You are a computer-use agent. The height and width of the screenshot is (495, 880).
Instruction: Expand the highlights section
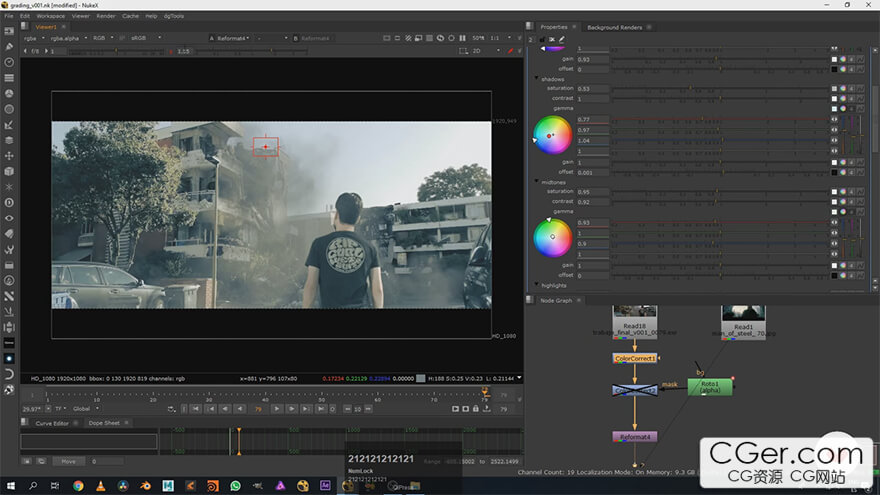pos(537,285)
